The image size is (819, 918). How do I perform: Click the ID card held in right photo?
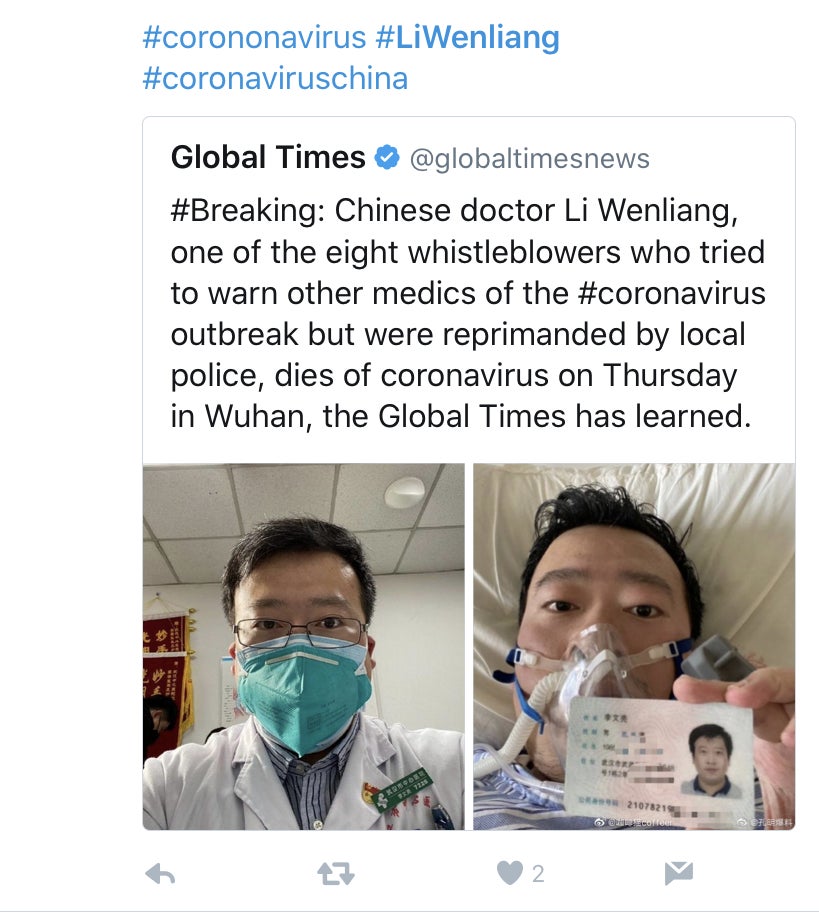click(x=659, y=760)
